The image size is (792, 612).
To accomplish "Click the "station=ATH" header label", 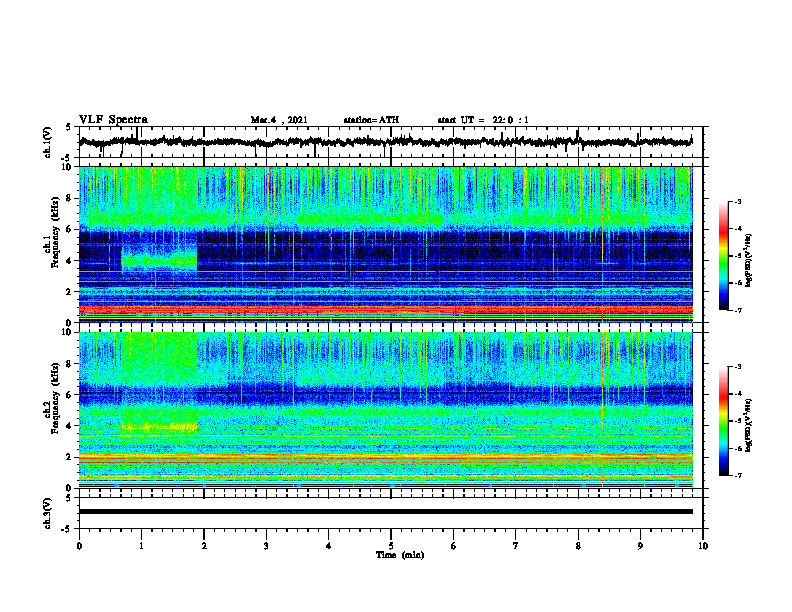I will pos(371,120).
